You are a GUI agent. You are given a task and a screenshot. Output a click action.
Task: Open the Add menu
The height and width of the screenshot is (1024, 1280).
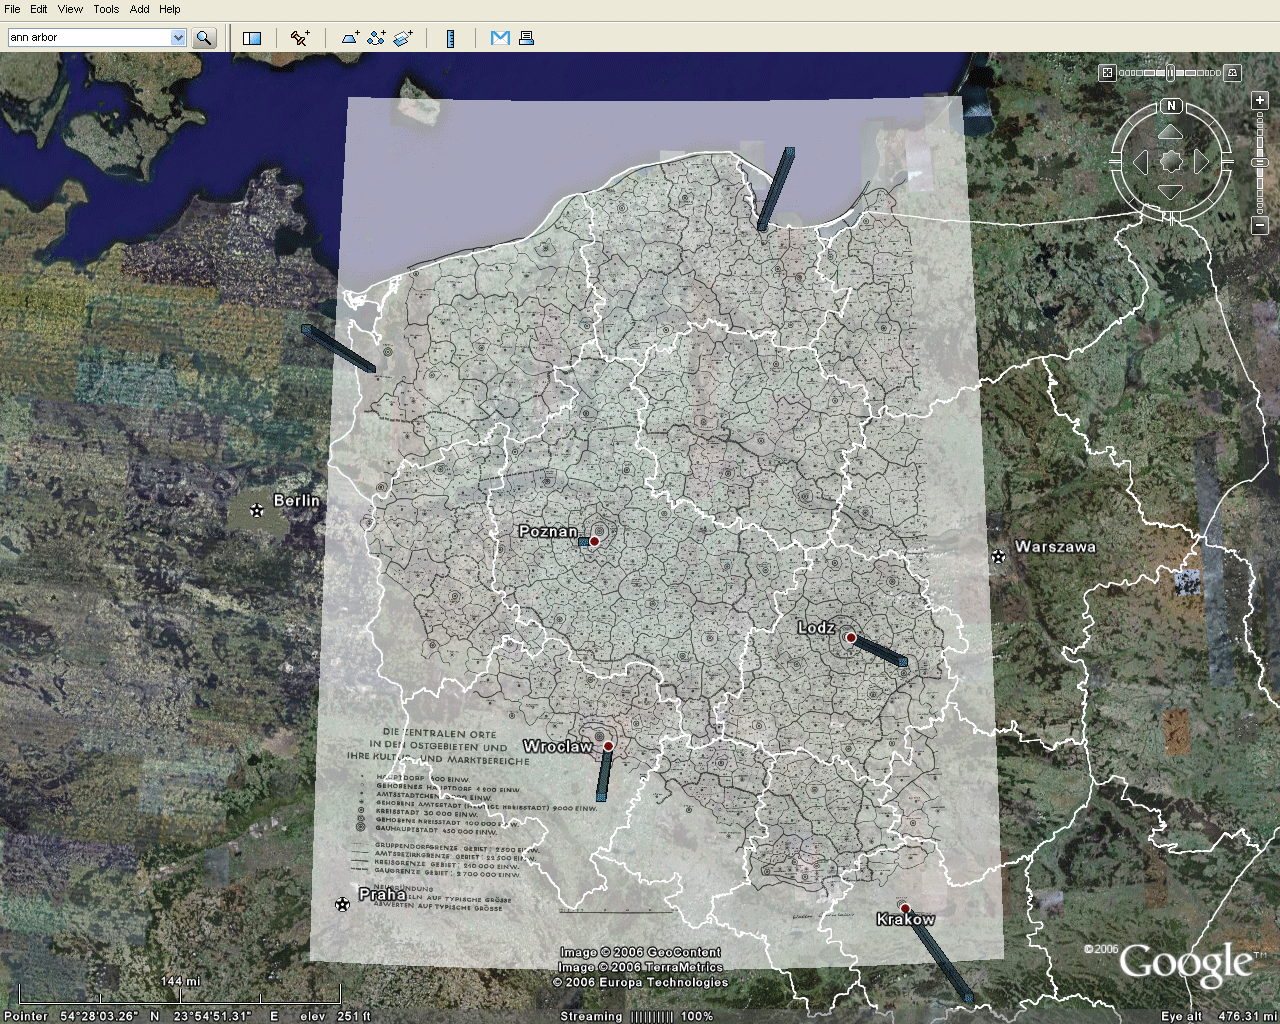click(139, 9)
